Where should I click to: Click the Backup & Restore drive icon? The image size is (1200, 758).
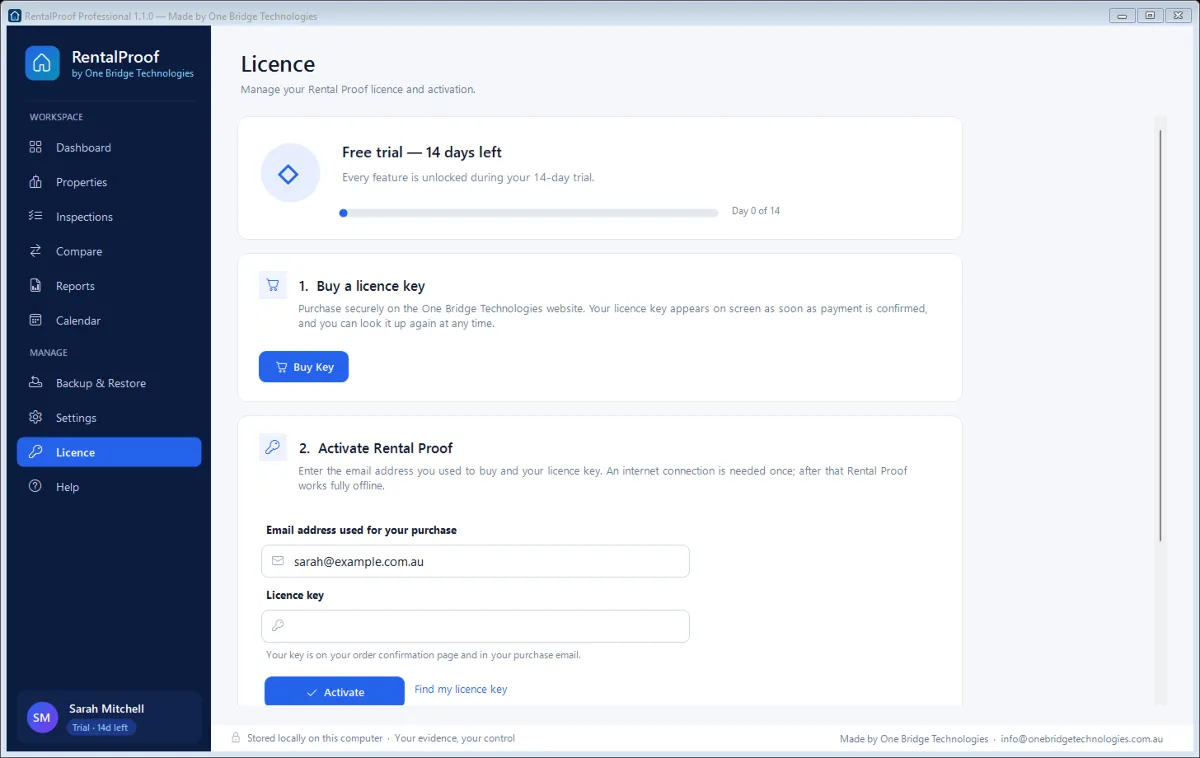coord(36,383)
